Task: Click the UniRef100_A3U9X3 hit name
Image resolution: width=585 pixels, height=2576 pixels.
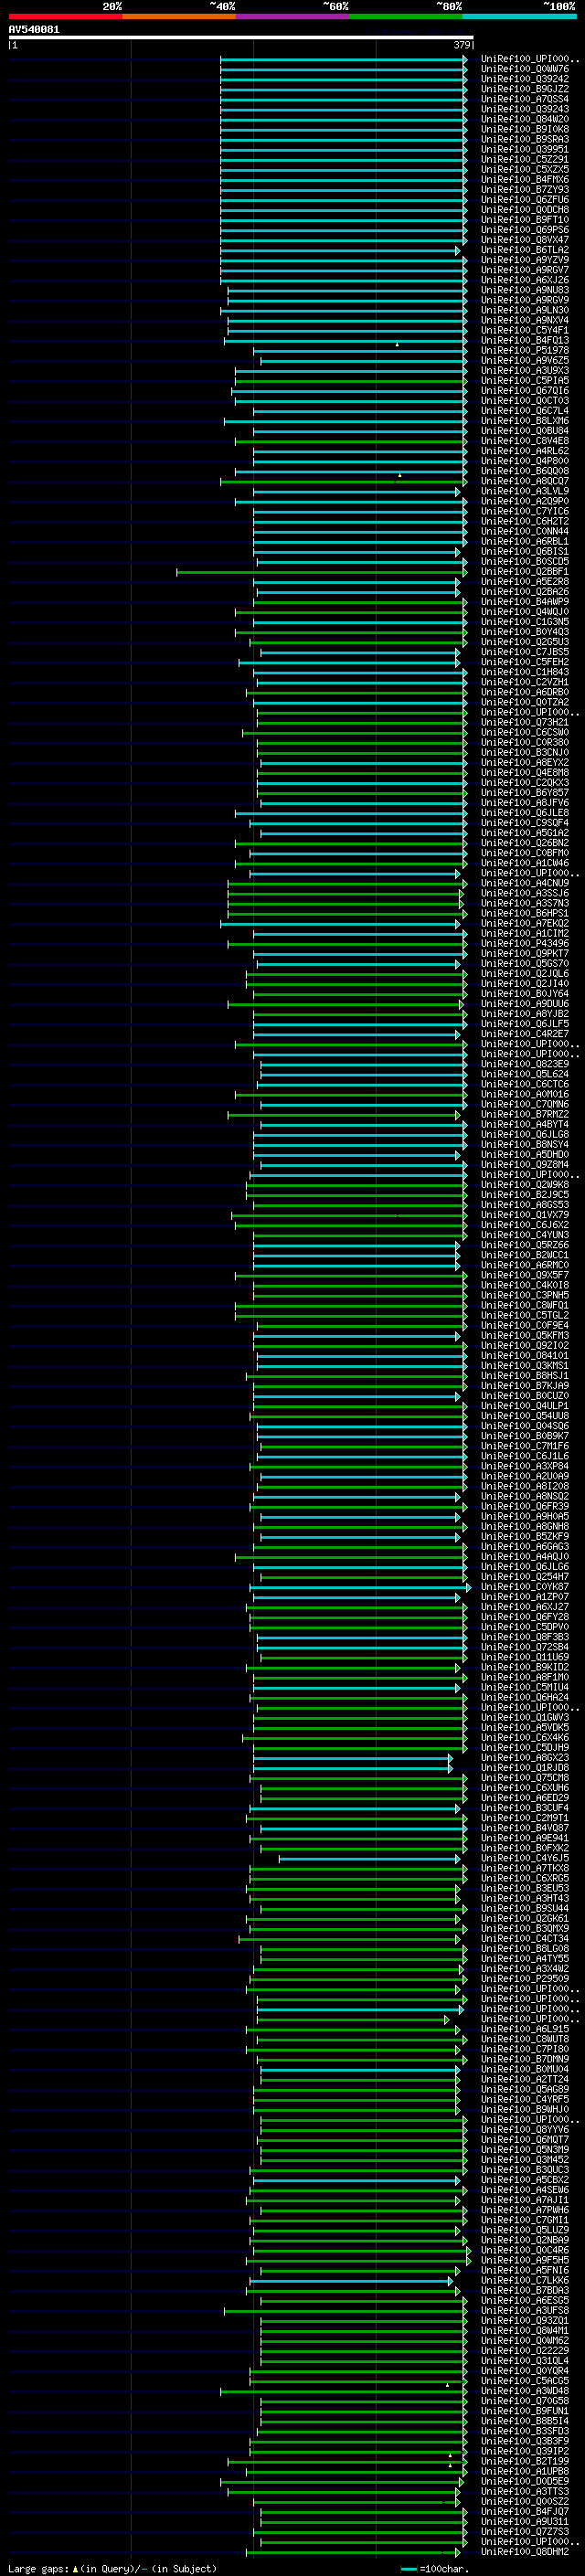Action: coord(524,370)
